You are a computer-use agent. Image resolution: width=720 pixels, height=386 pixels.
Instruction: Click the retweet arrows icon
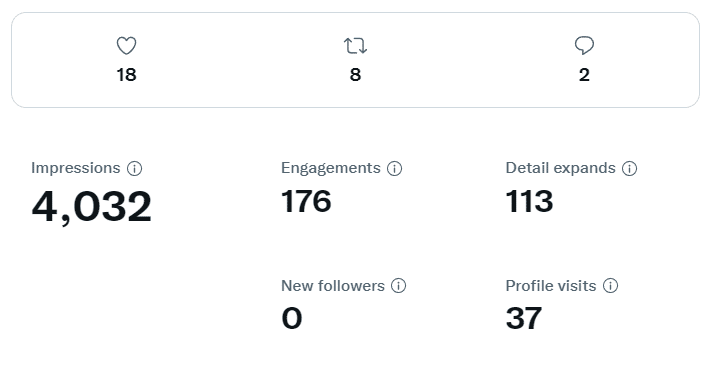coord(355,46)
